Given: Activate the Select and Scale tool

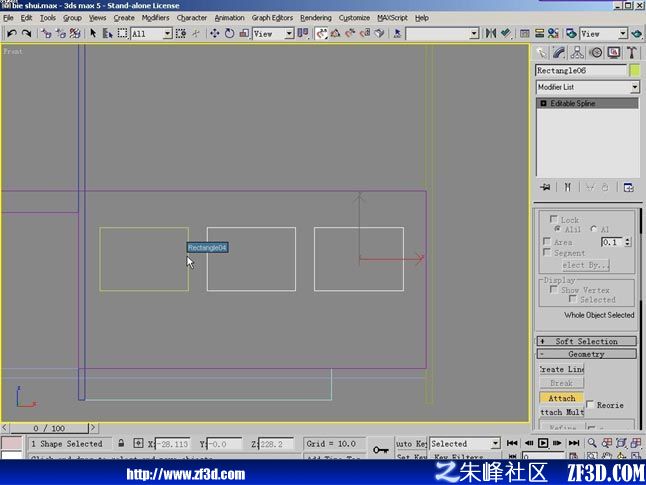Looking at the screenshot, I should tap(244, 33).
